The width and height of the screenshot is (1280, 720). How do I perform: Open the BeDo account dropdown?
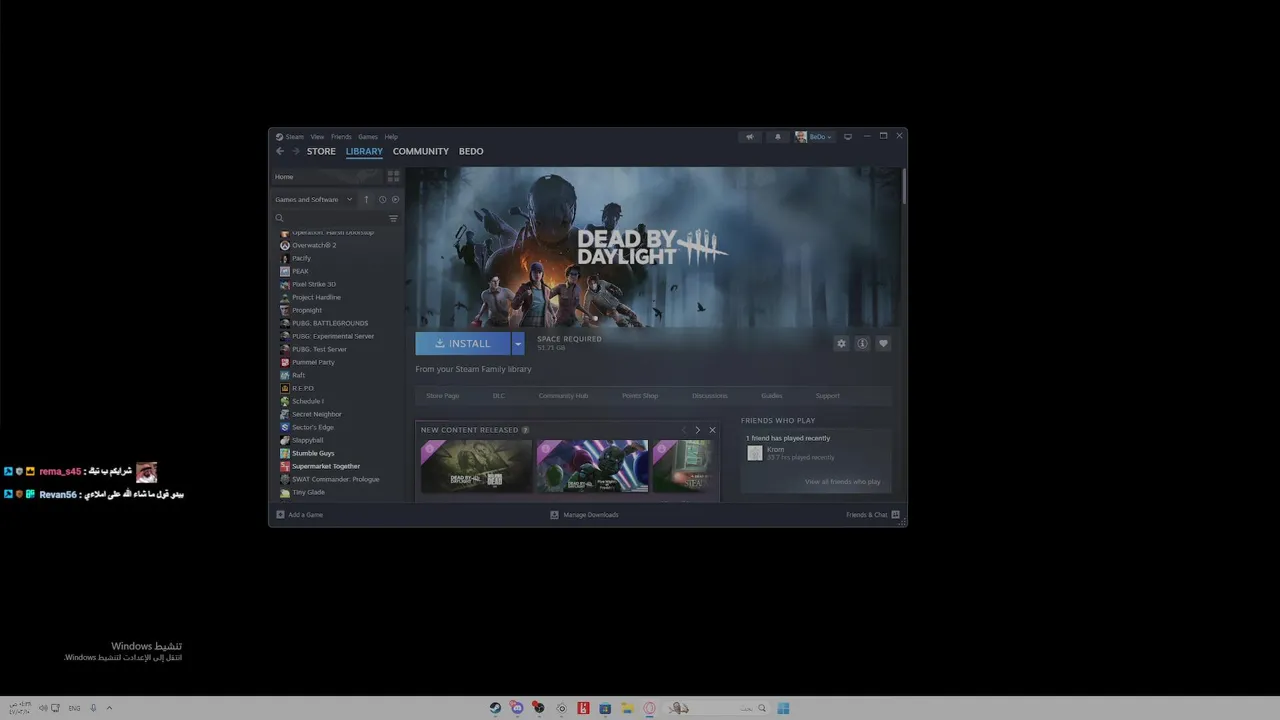[814, 137]
